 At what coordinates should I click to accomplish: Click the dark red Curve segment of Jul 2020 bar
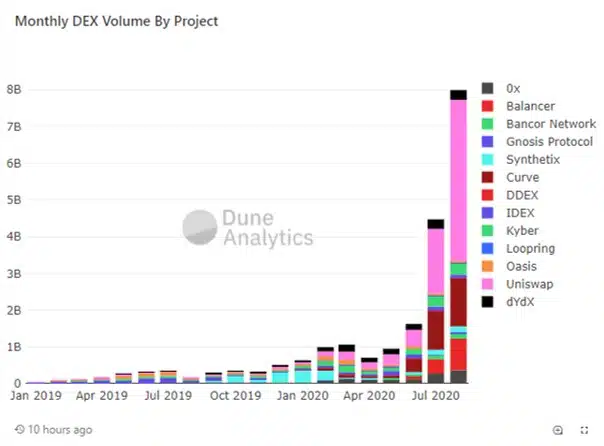[436, 330]
